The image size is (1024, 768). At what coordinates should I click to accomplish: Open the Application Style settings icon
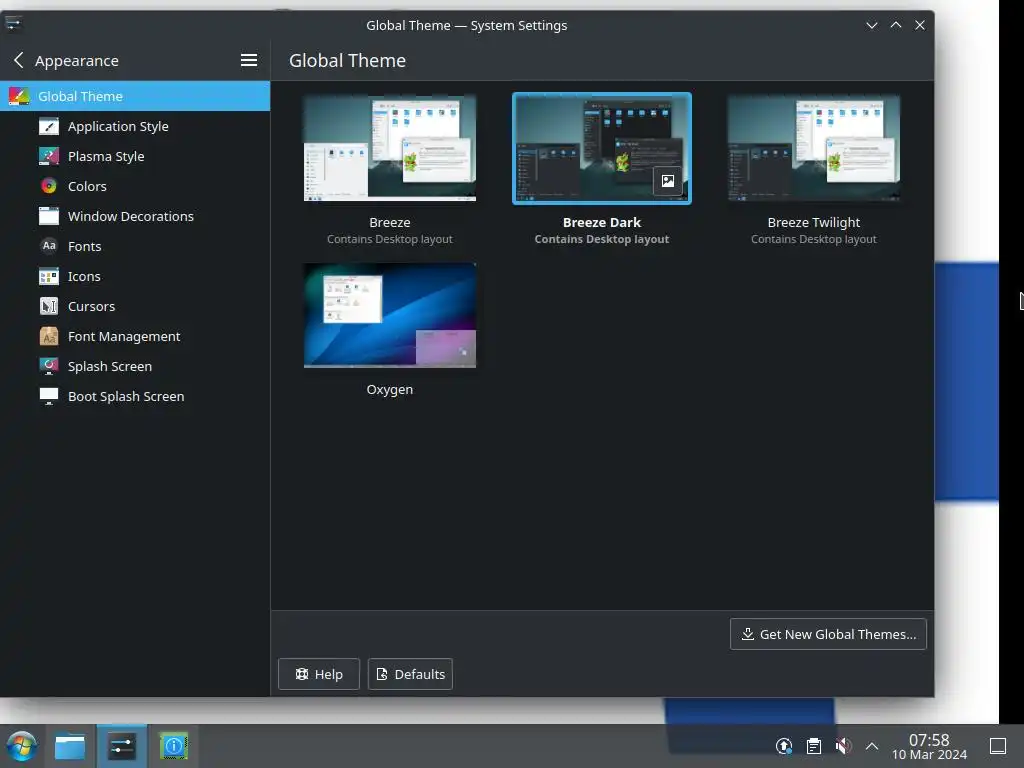48,126
